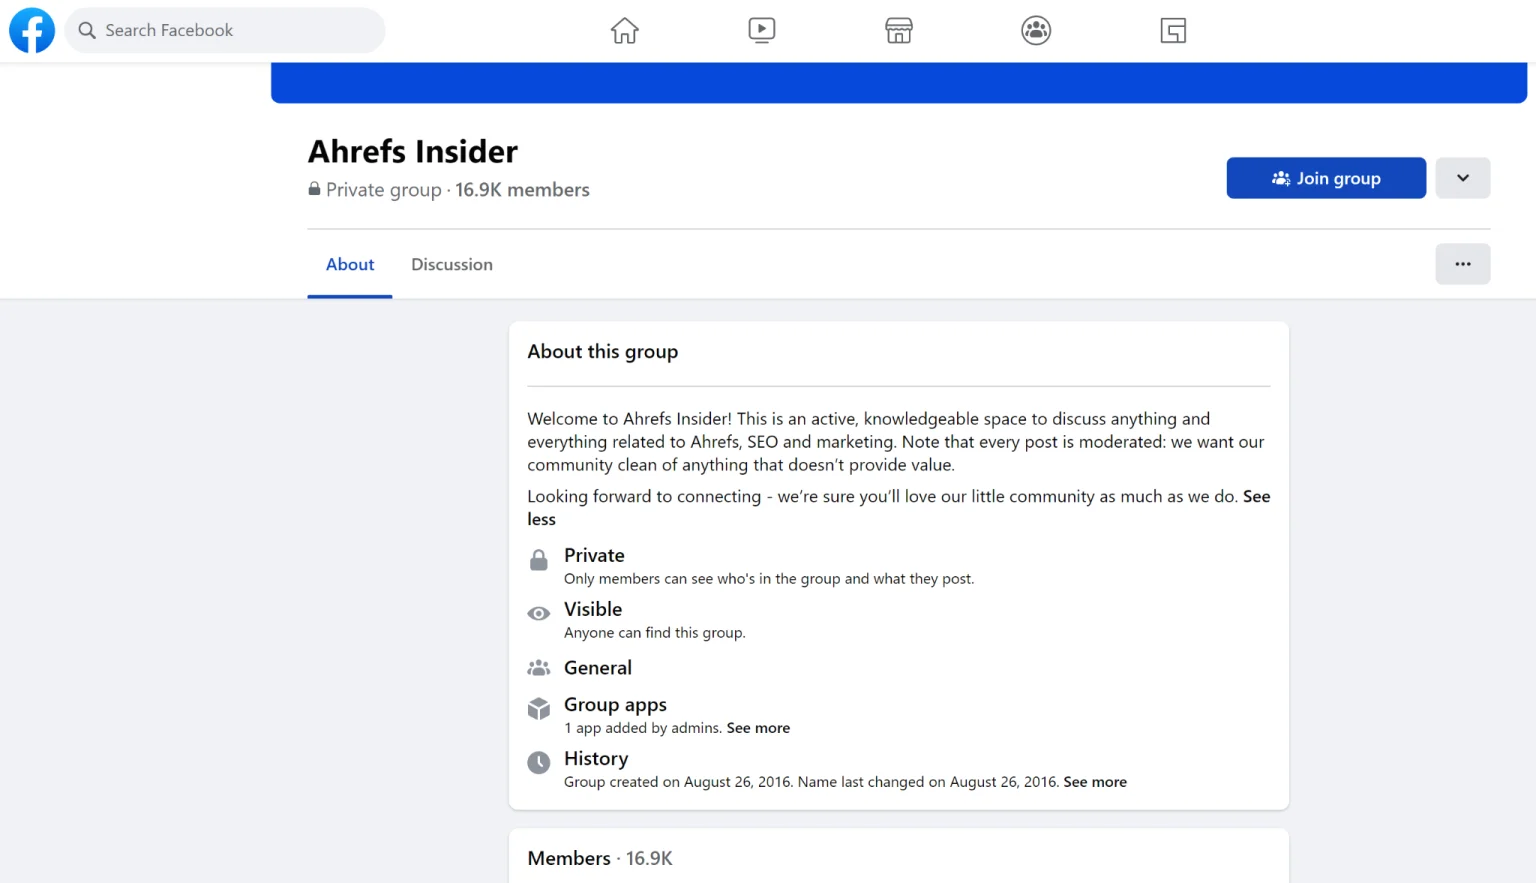Click the magnifier search icon
Viewport: 1536px width, 883px height.
[87, 31]
